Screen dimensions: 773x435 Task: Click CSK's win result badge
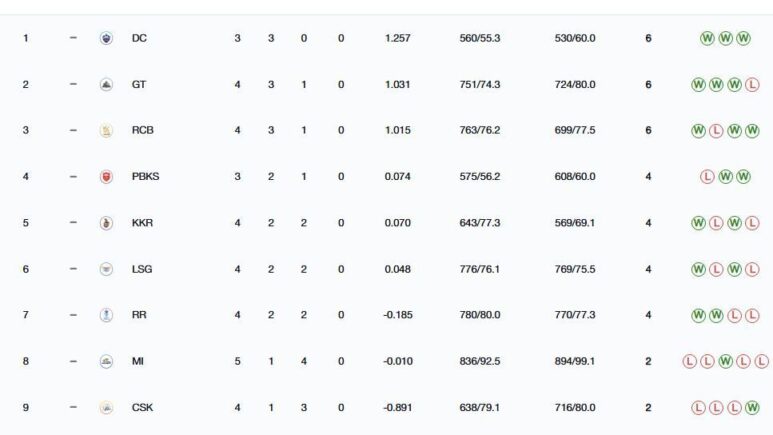tap(751, 407)
